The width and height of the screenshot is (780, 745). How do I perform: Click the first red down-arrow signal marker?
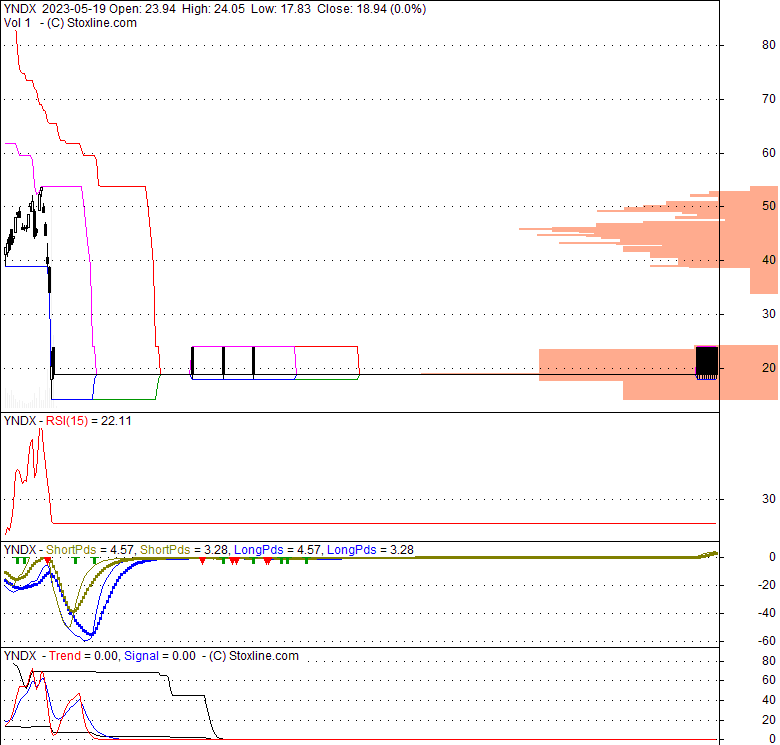point(48,561)
